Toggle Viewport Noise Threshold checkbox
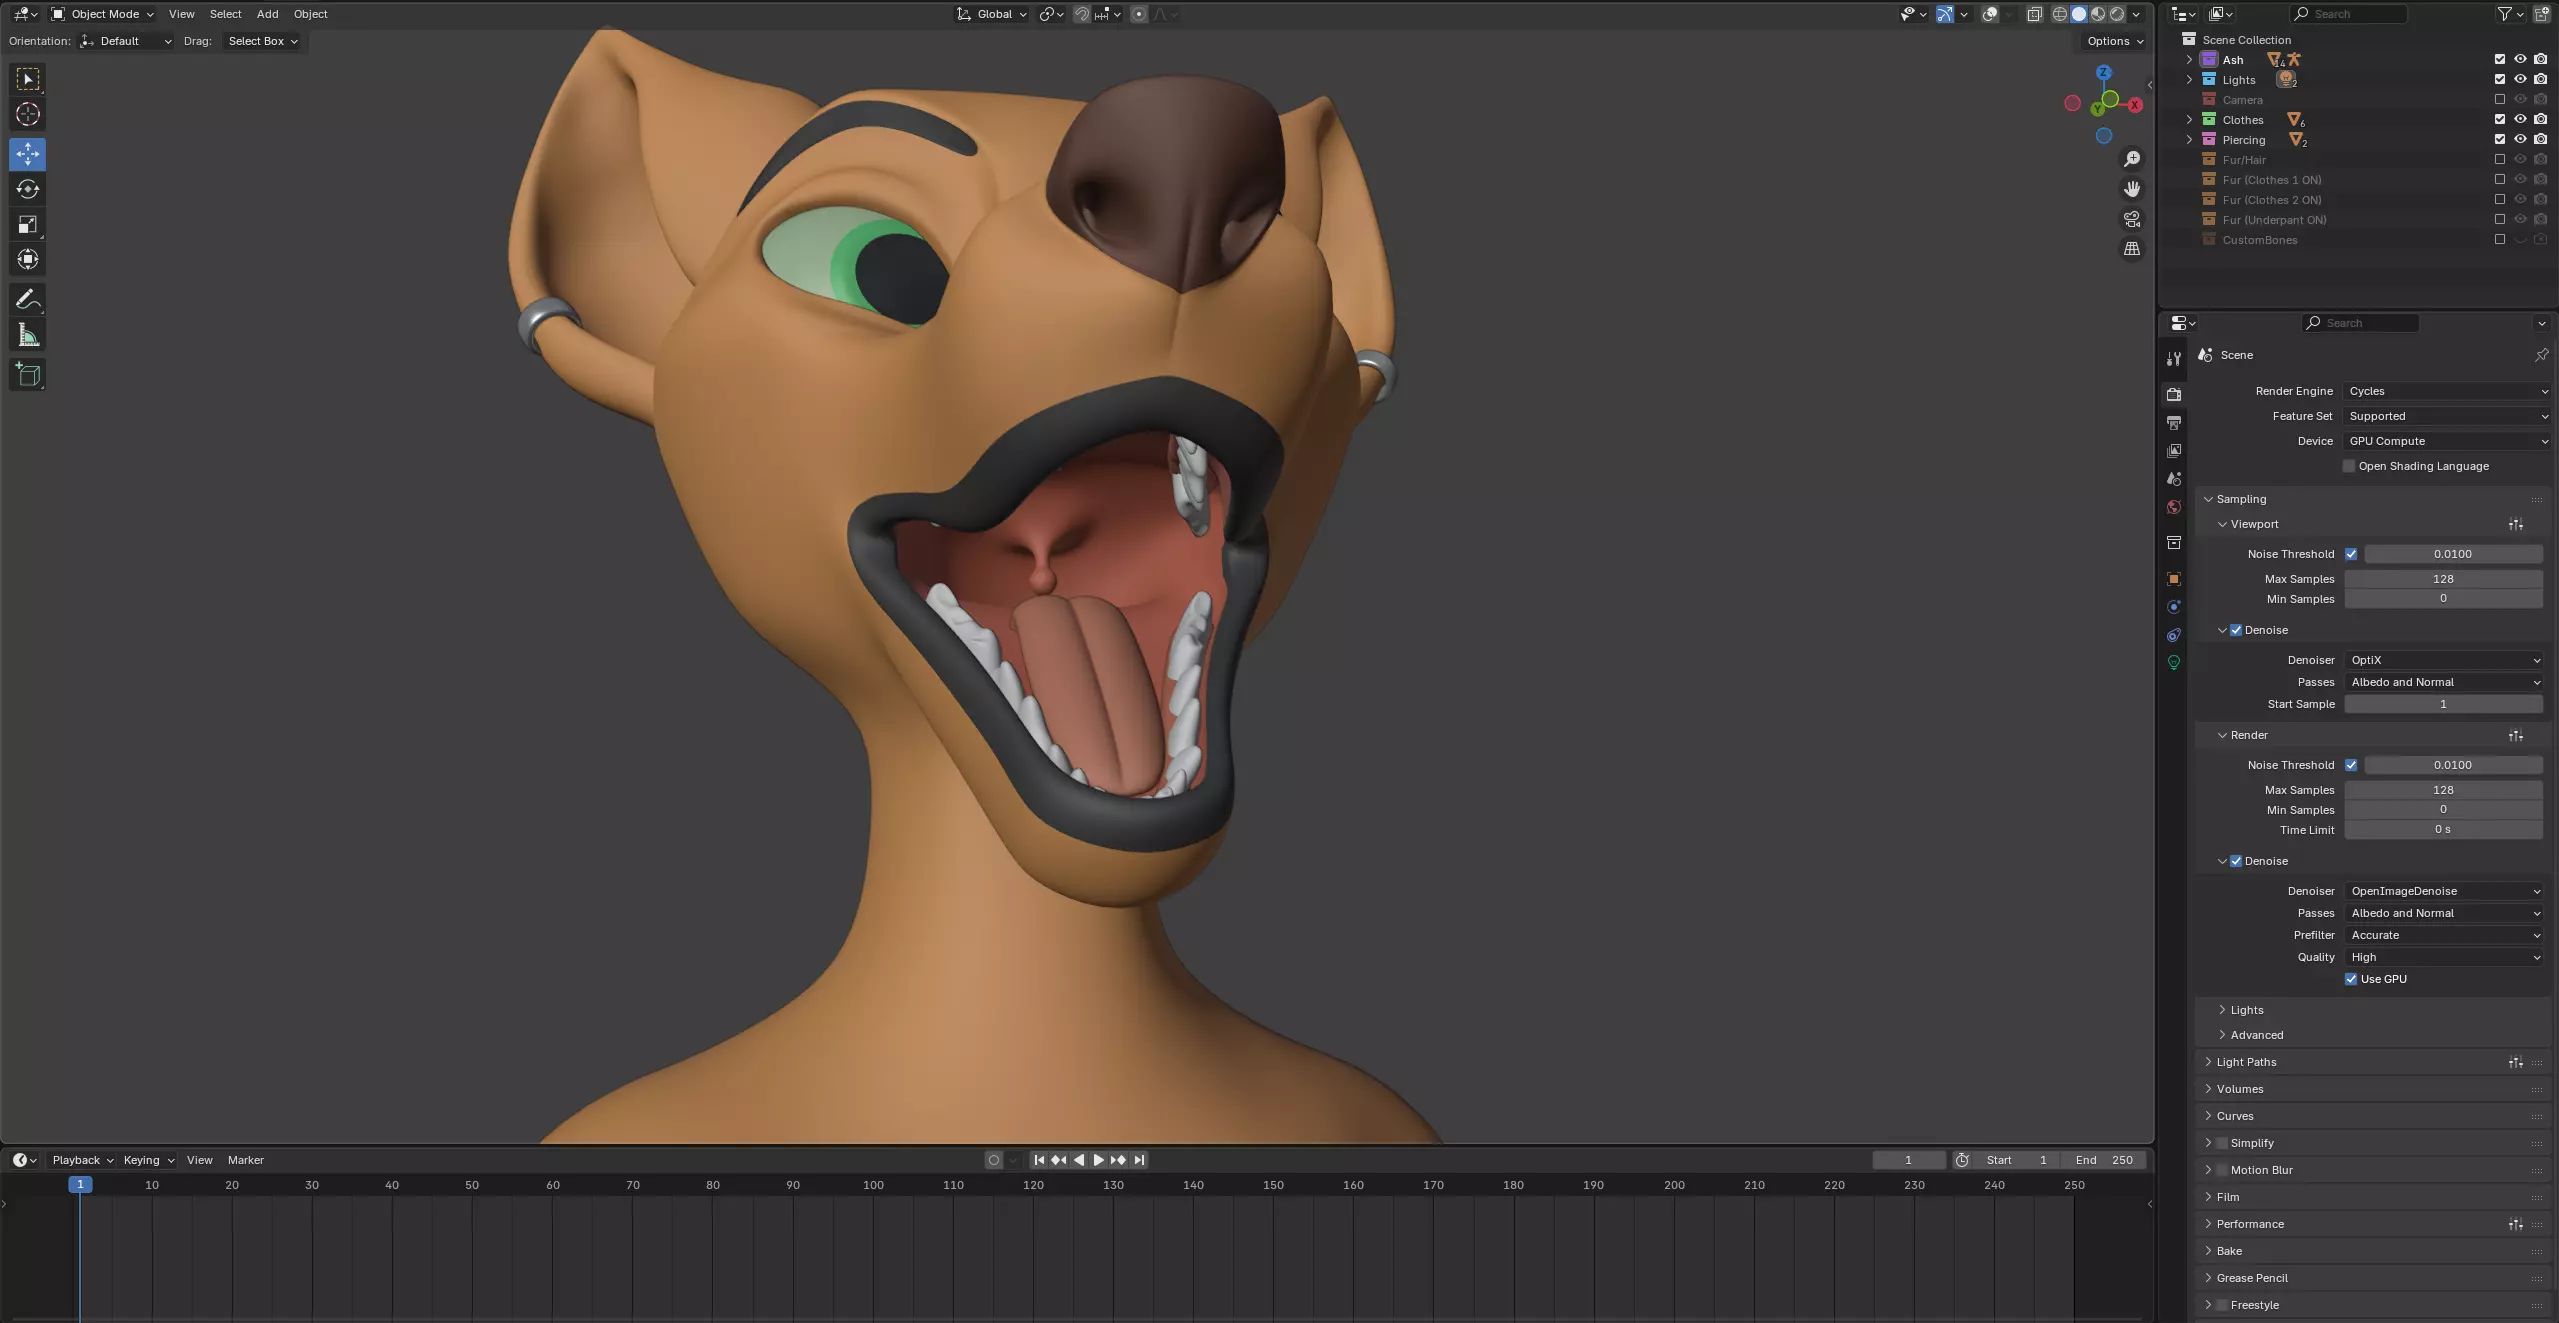Image resolution: width=2559 pixels, height=1323 pixels. click(2351, 554)
